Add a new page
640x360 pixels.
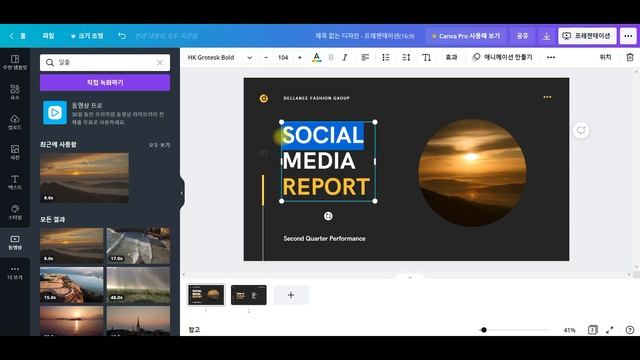click(x=291, y=295)
